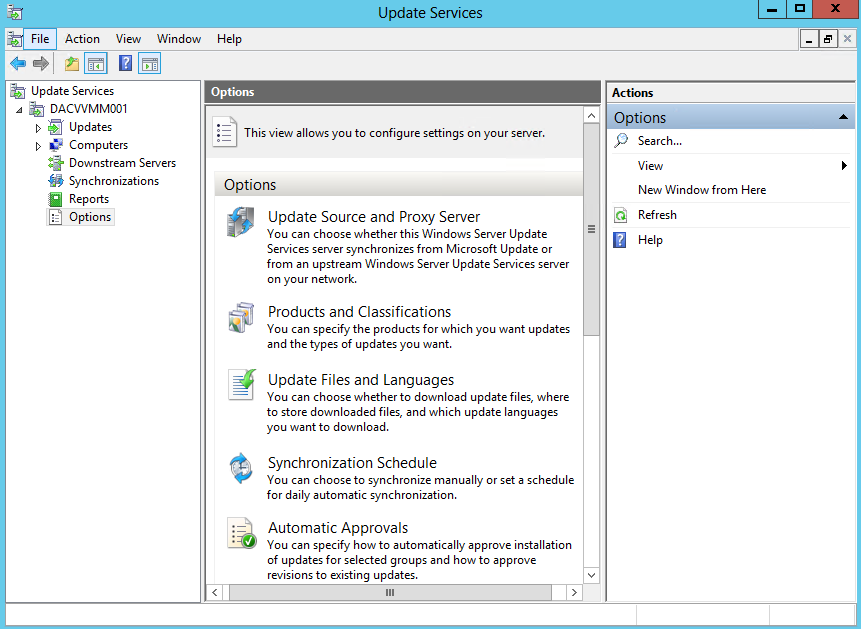The width and height of the screenshot is (861, 629).
Task: Click the horizontal scrollbar left arrow
Action: [215, 593]
